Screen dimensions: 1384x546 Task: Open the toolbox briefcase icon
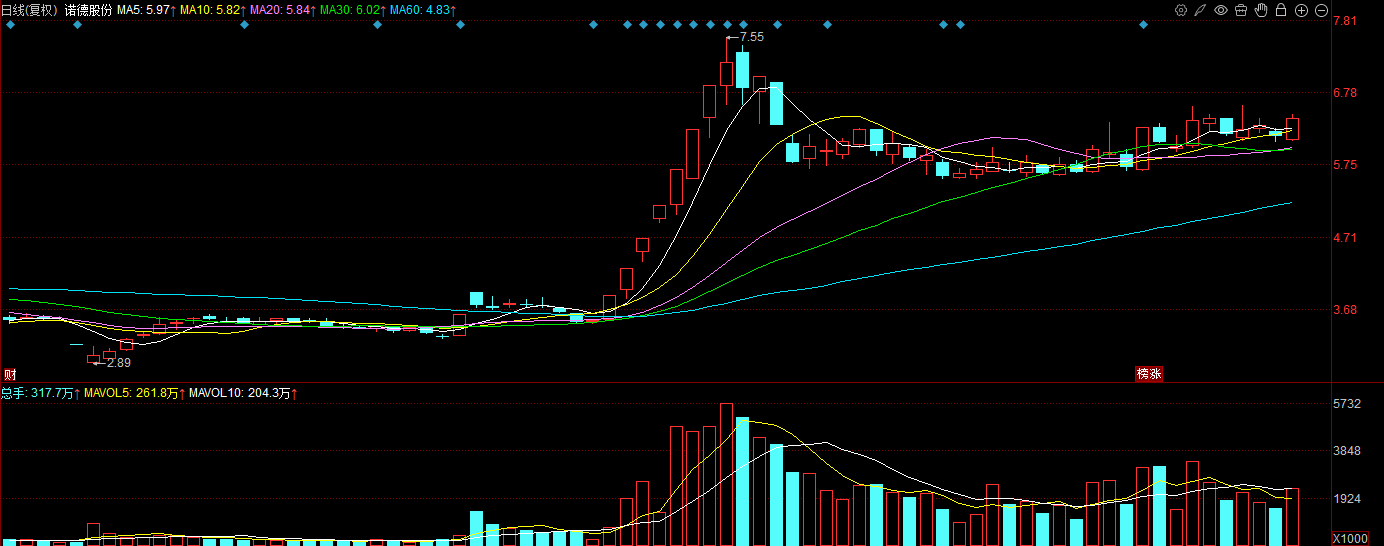point(1241,10)
